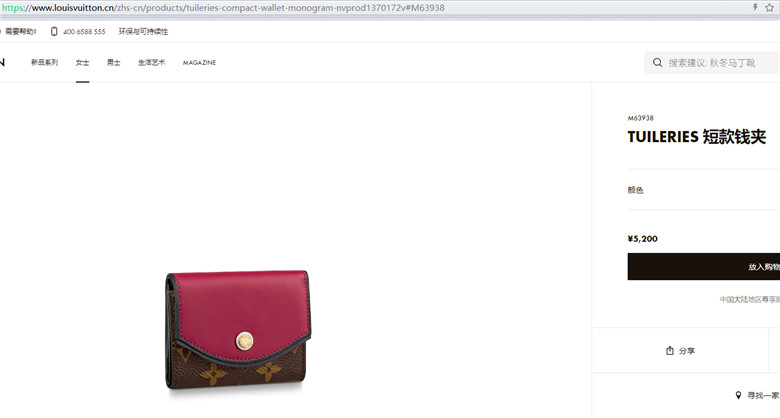The height and width of the screenshot is (418, 780).
Task: Click the TUILERIES 短款钱夹 product title
Action: (696, 136)
